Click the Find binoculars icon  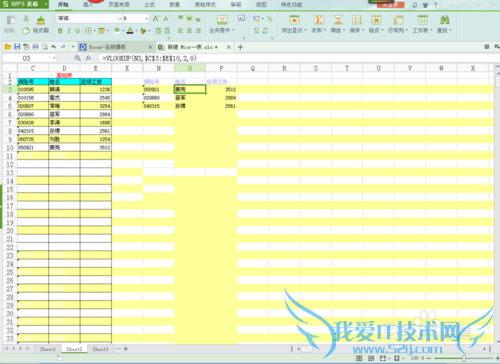[444, 20]
